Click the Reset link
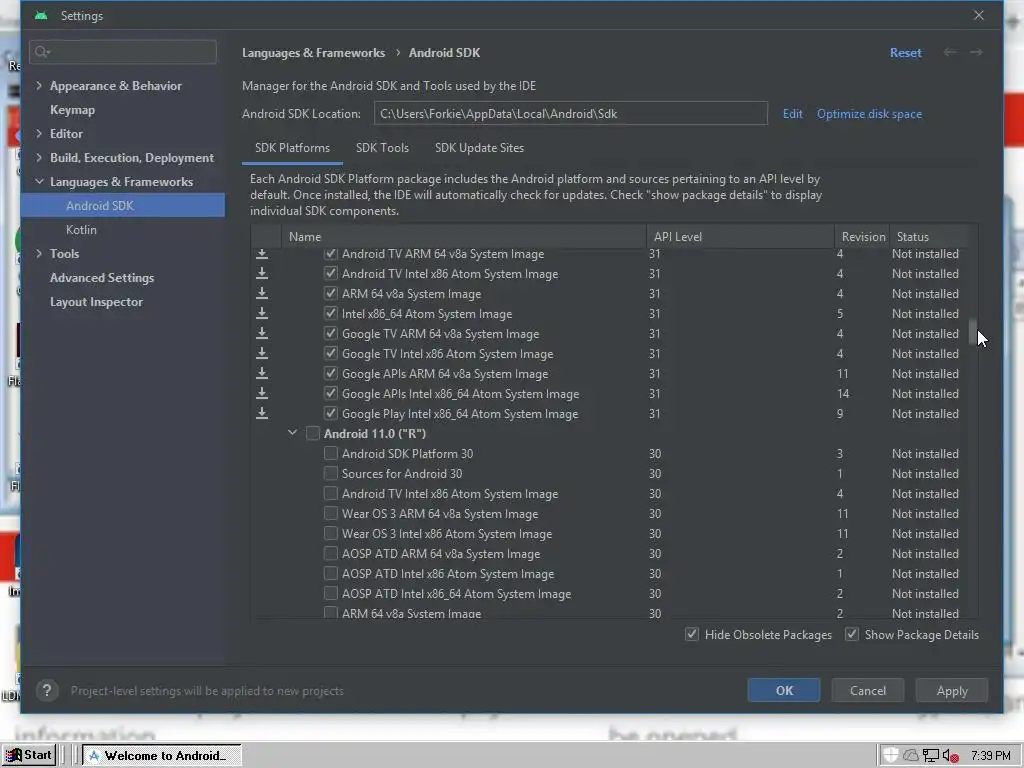 click(905, 53)
